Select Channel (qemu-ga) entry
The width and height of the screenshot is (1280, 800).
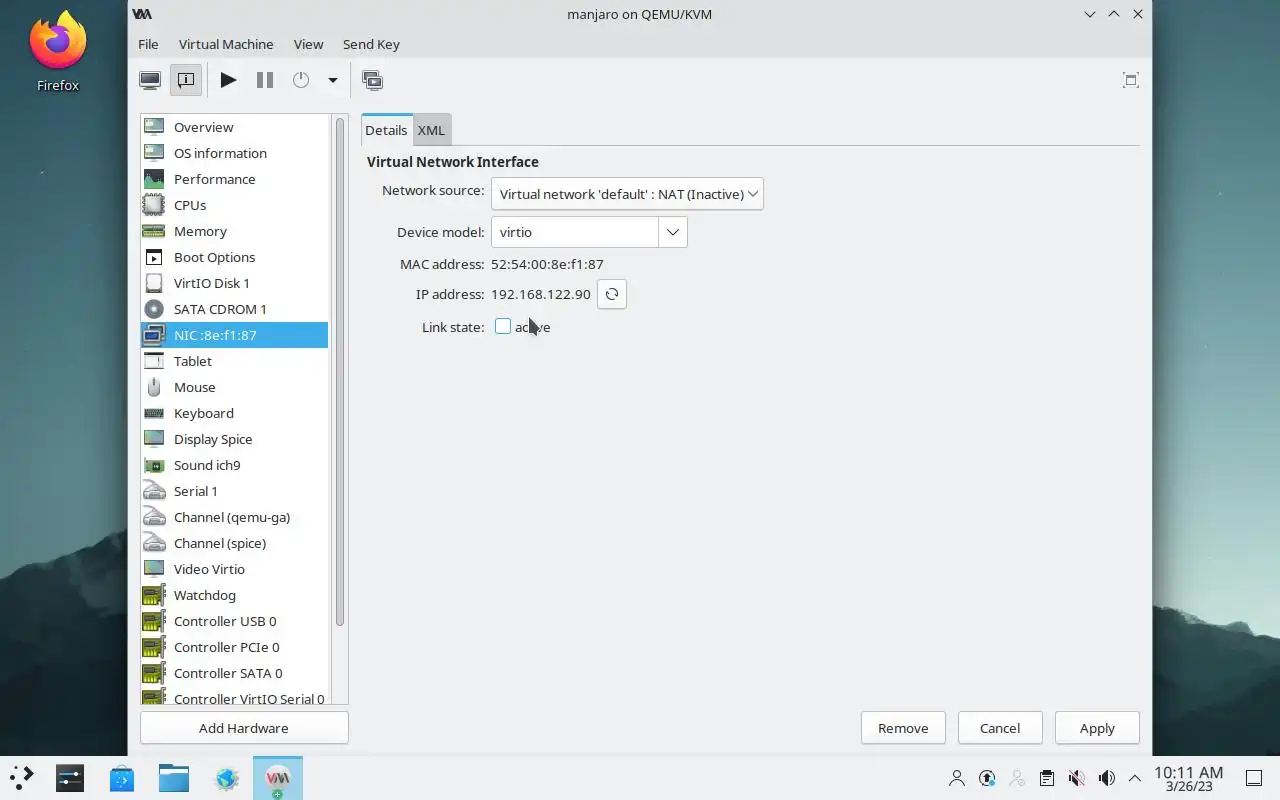(234, 517)
